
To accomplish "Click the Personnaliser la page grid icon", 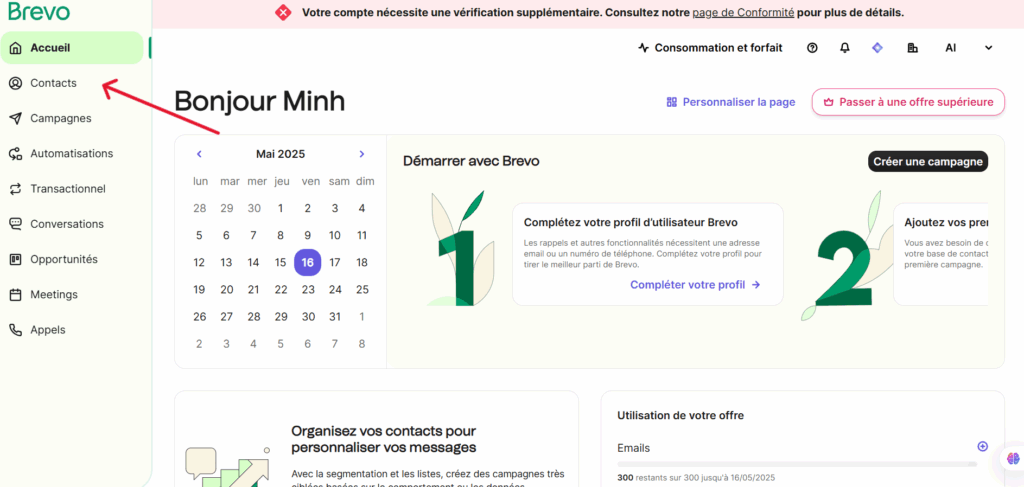I will (671, 102).
